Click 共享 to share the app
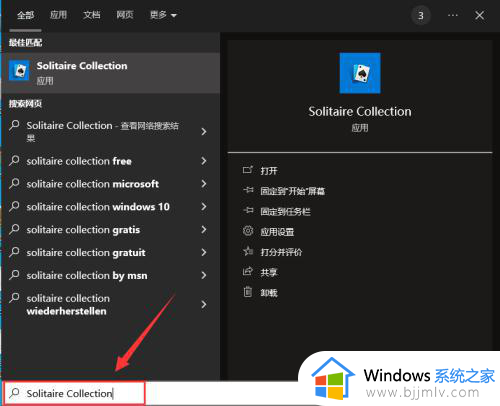 coord(269,273)
